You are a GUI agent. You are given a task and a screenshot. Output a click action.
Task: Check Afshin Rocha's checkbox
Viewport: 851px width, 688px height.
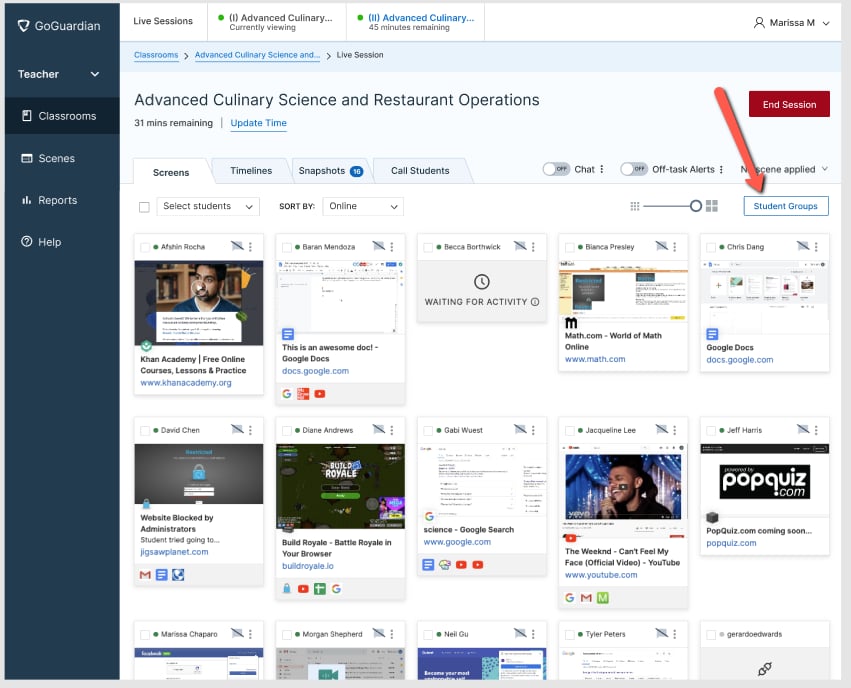click(145, 247)
